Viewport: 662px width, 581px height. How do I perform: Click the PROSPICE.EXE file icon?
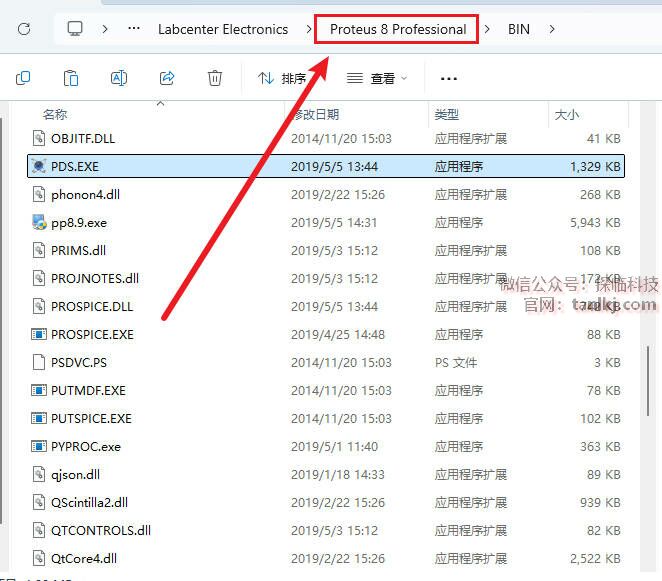click(39, 334)
